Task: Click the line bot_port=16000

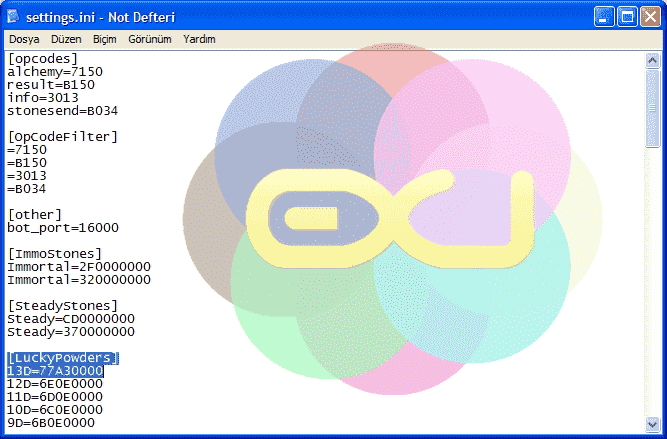Action: pyautogui.click(x=63, y=228)
